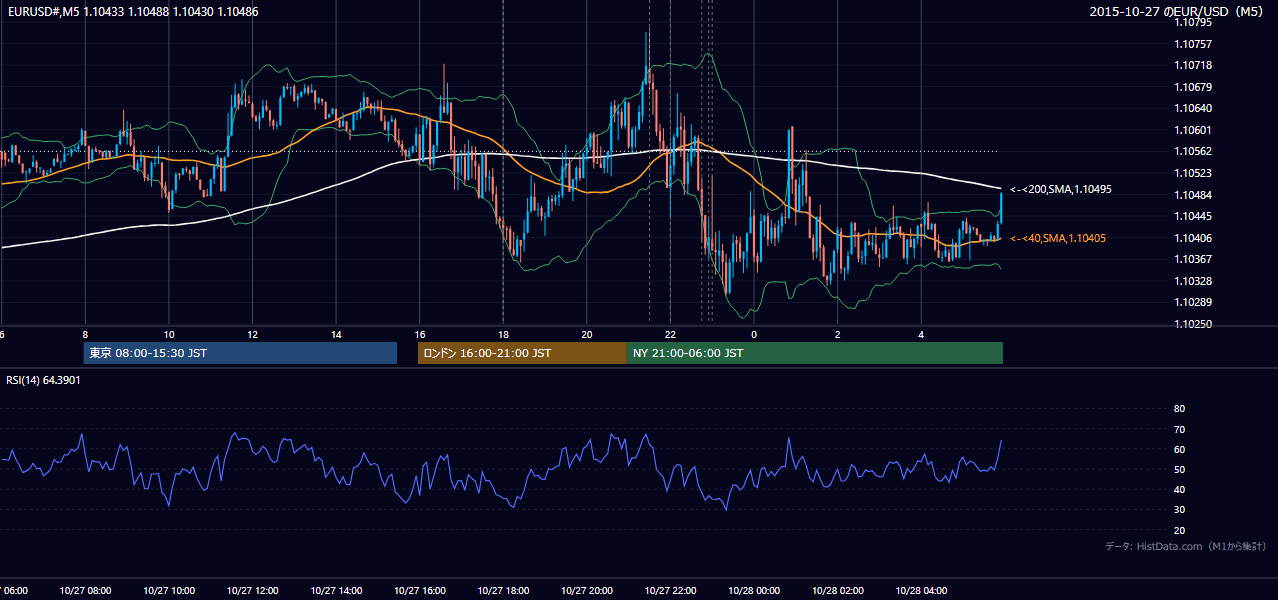Click RSI scale value 70
Image resolution: width=1278 pixels, height=600 pixels.
click(x=1179, y=429)
